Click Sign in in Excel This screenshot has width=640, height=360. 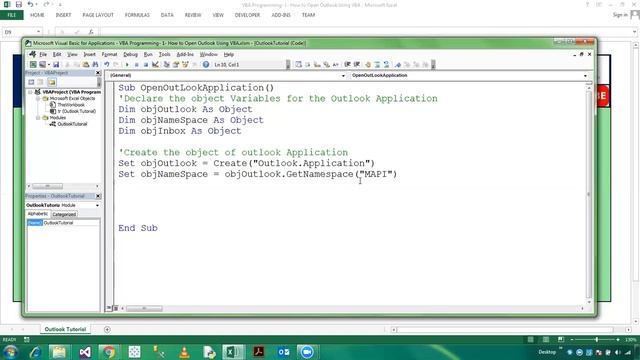point(620,15)
